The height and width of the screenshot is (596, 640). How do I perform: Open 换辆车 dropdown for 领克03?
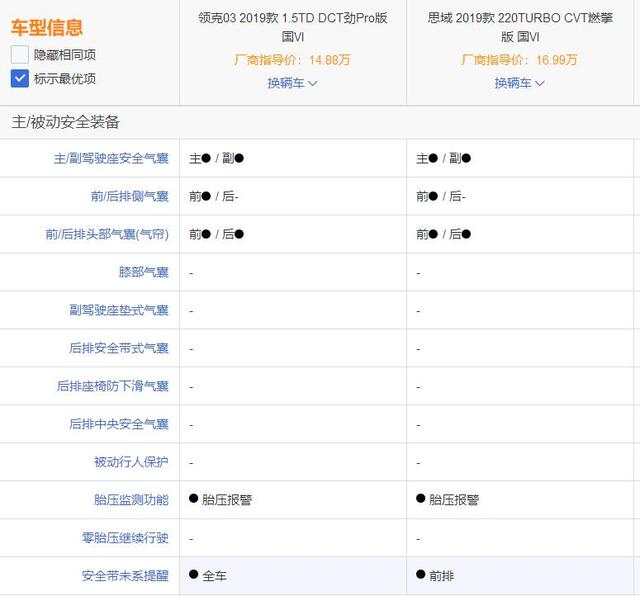(x=292, y=83)
